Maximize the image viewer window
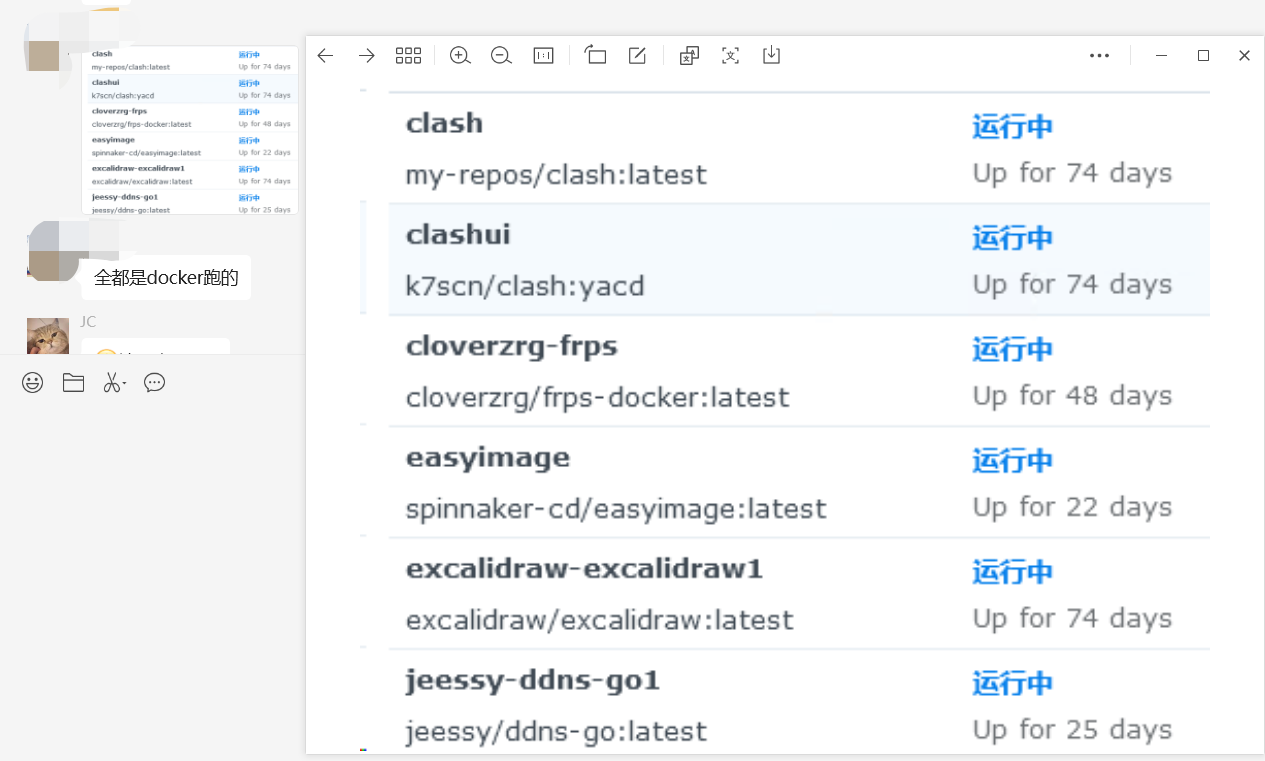This screenshot has width=1265, height=761. coord(1203,56)
